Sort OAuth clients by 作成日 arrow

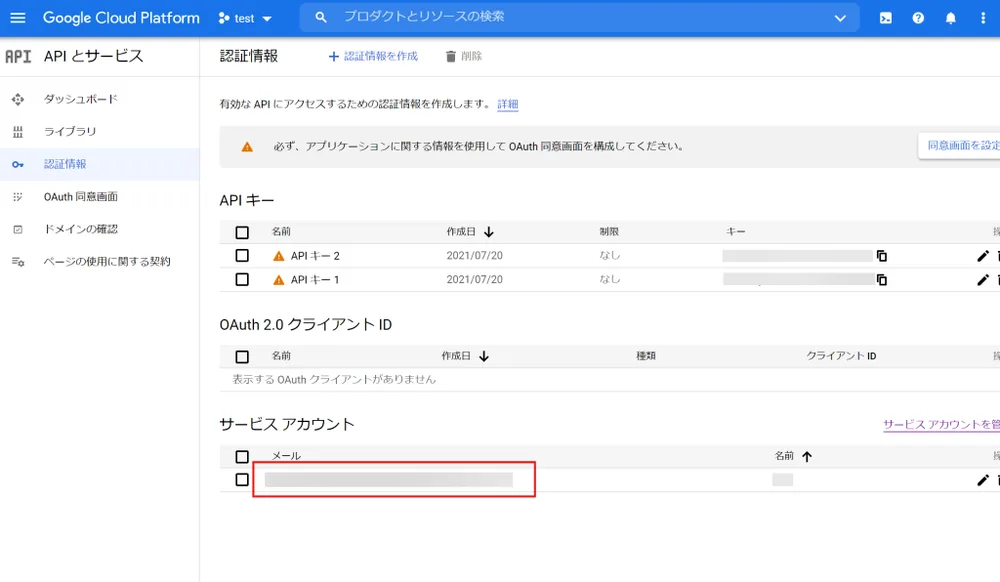(484, 356)
